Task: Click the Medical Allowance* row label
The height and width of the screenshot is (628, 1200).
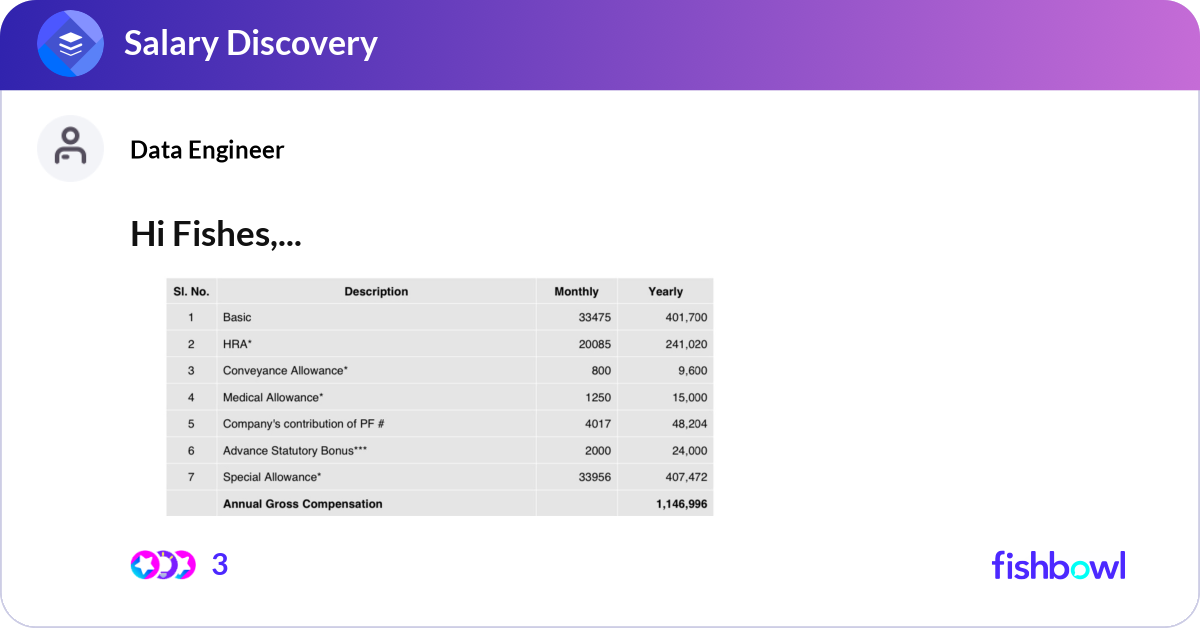Action: (x=273, y=398)
